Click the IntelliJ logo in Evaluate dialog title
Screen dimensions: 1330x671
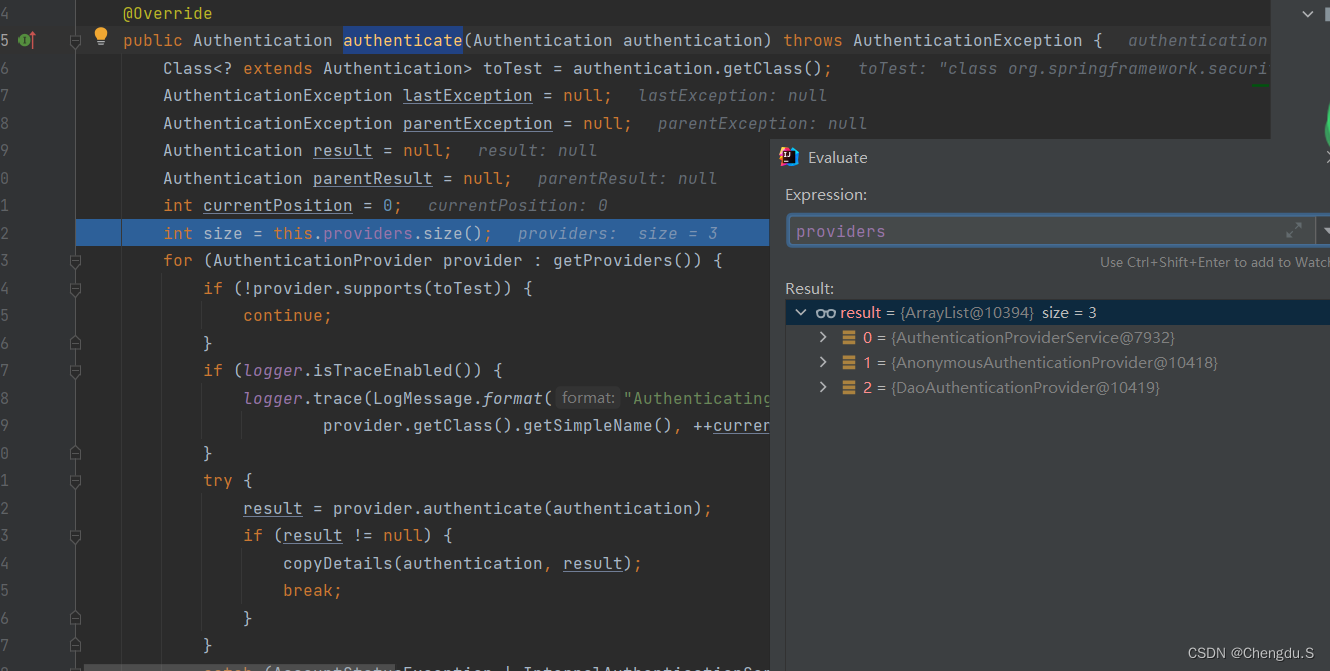click(789, 157)
